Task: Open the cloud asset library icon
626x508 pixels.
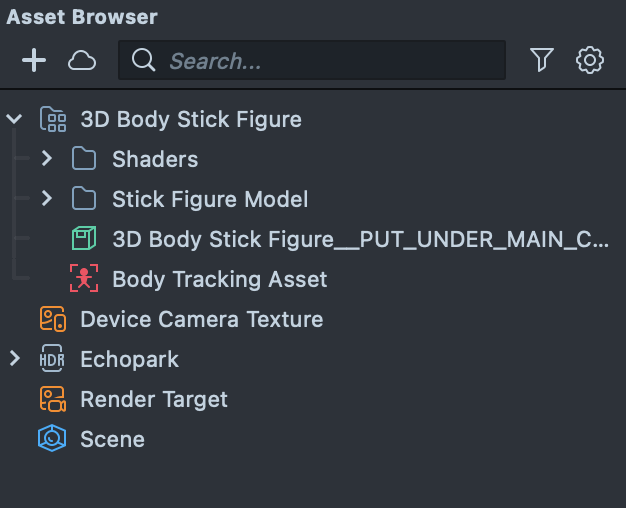Action: point(82,61)
